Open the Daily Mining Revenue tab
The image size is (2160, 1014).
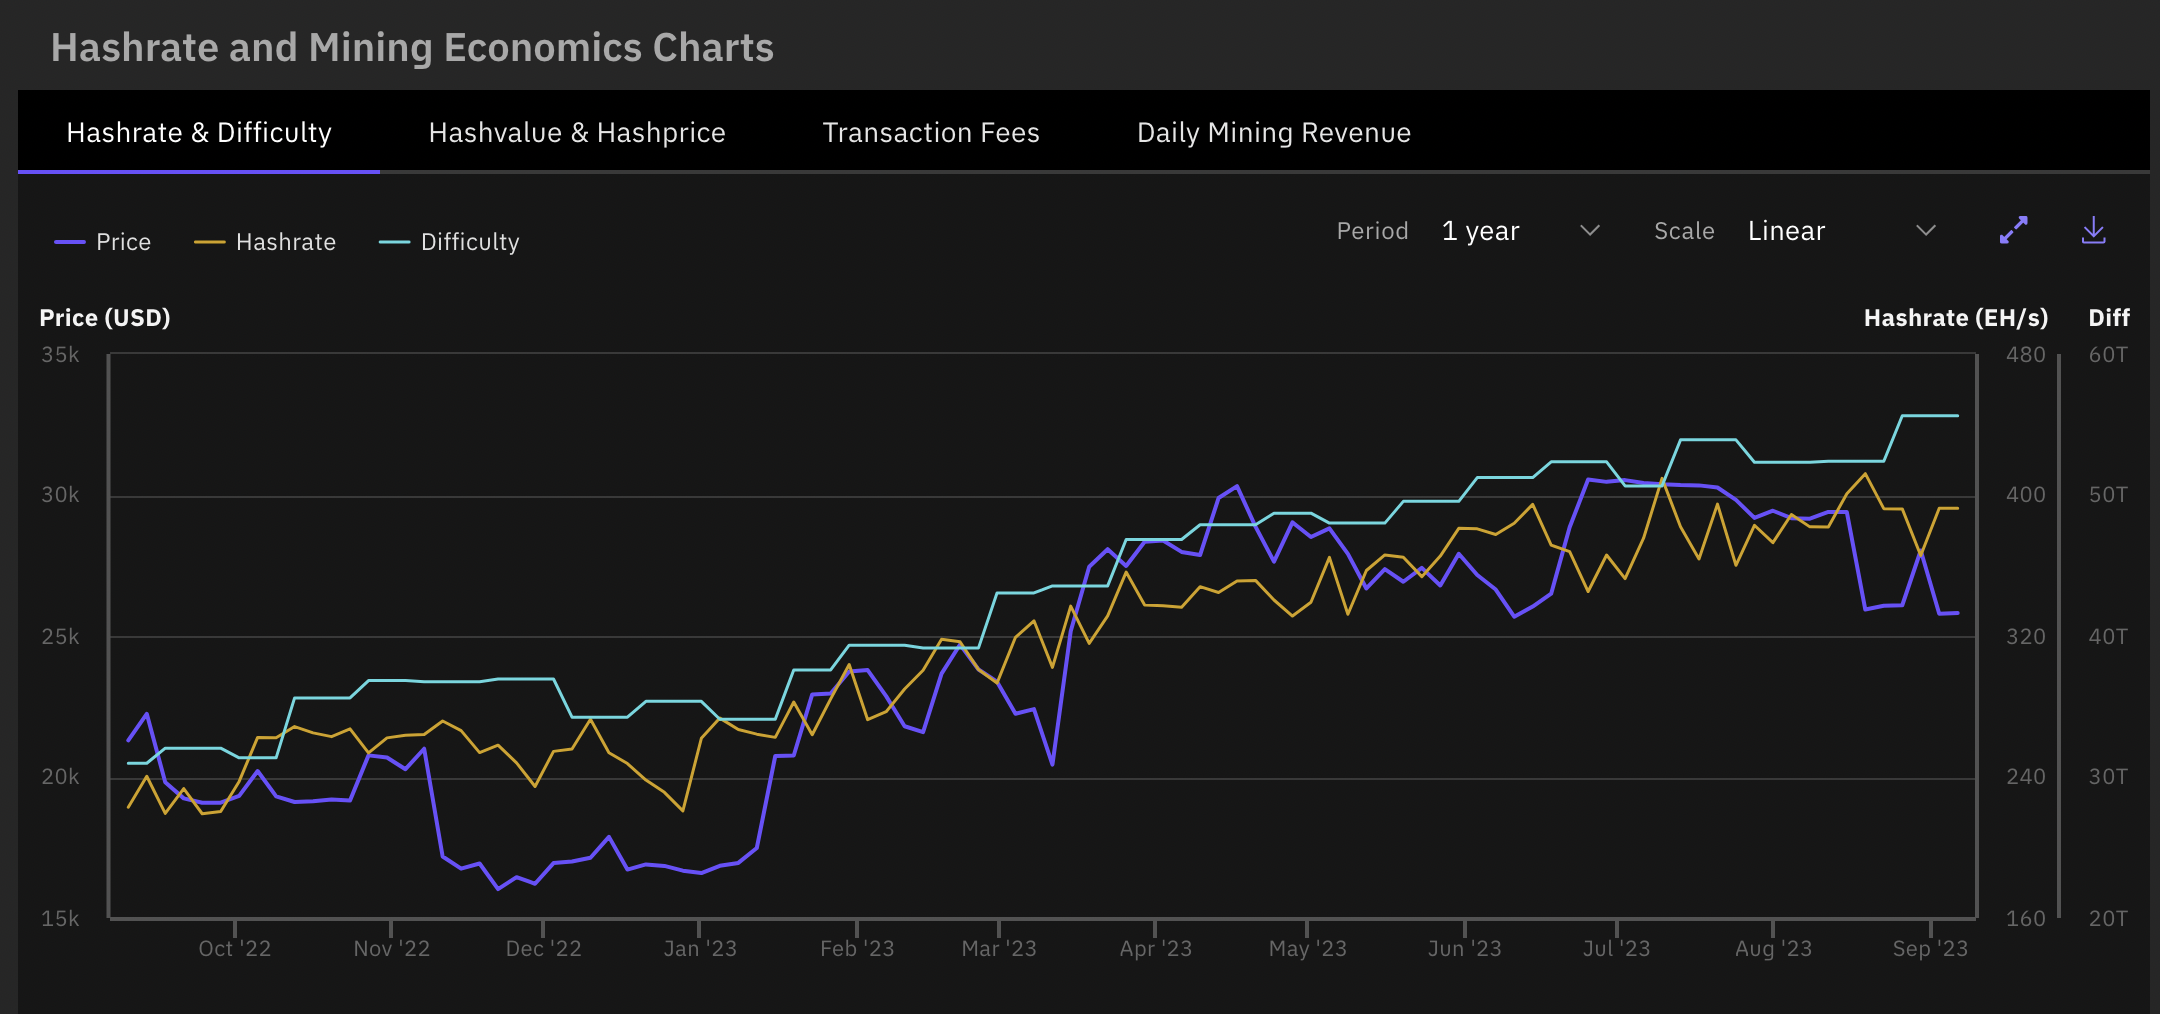pos(1274,132)
